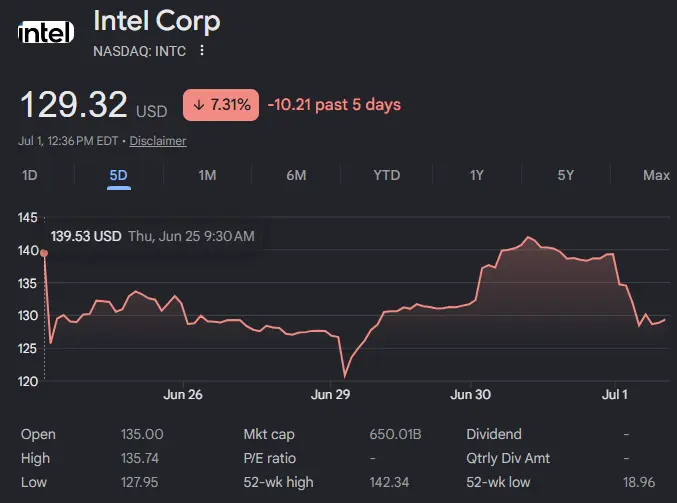
Task: Switch chart to Max range
Action: coord(656,175)
